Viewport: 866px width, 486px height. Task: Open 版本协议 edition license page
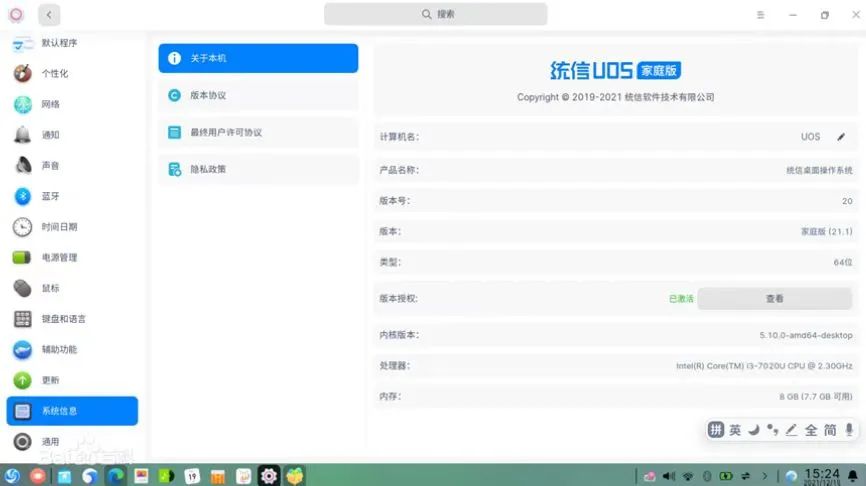pos(258,95)
